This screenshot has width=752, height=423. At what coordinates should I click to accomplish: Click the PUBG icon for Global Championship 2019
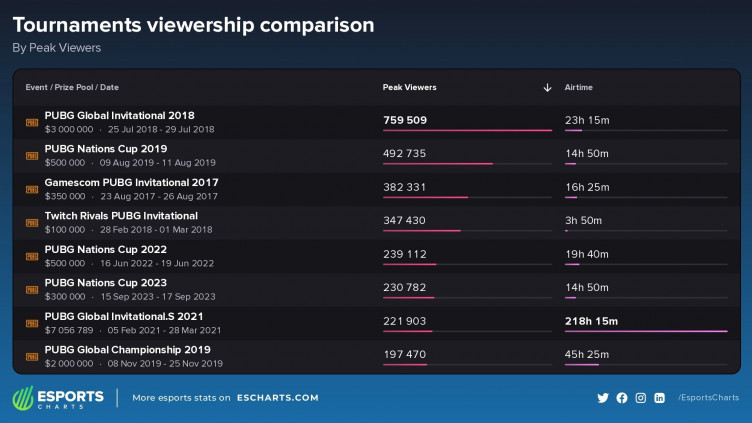click(x=32, y=356)
